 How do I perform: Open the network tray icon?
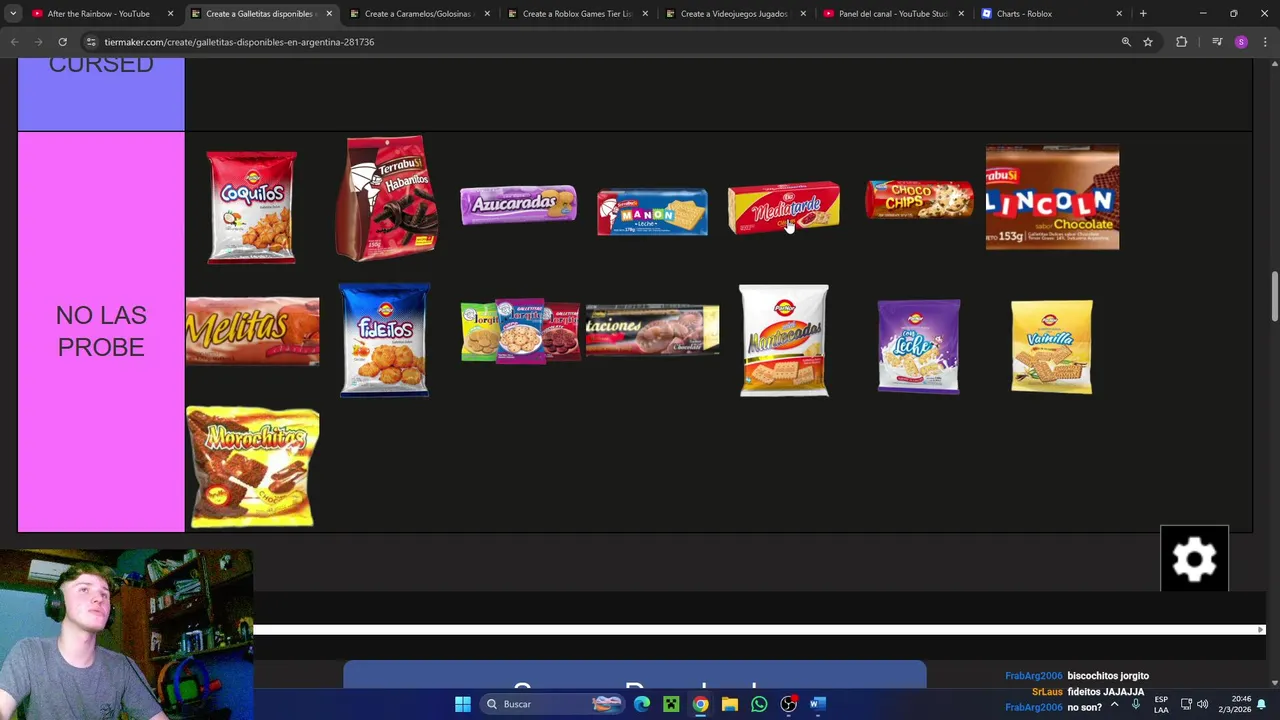[x=1186, y=704]
